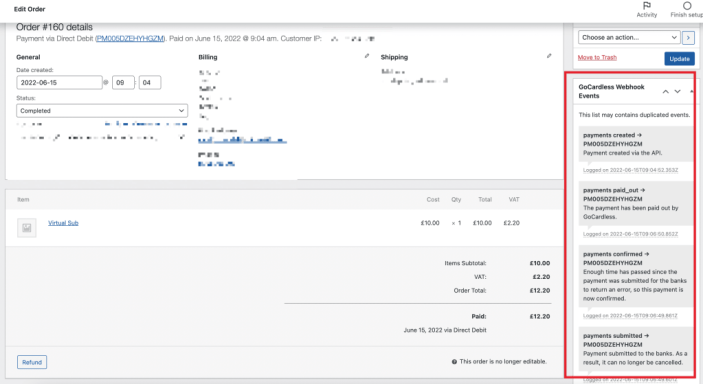Click the Qty column header
The image size is (703, 384).
point(456,200)
